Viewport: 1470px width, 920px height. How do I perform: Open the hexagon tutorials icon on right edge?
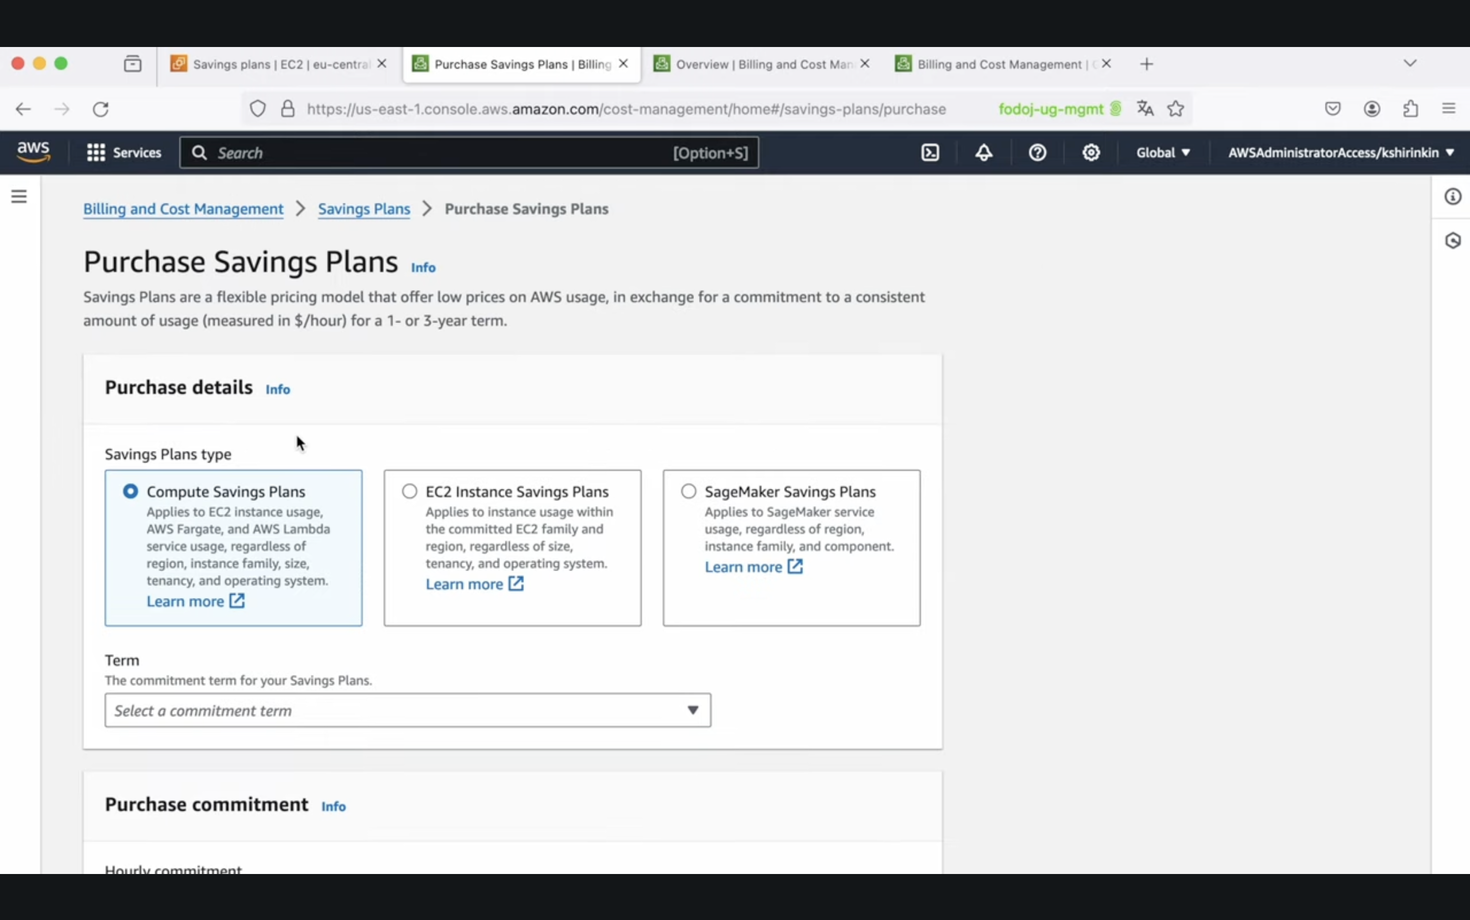click(1453, 241)
